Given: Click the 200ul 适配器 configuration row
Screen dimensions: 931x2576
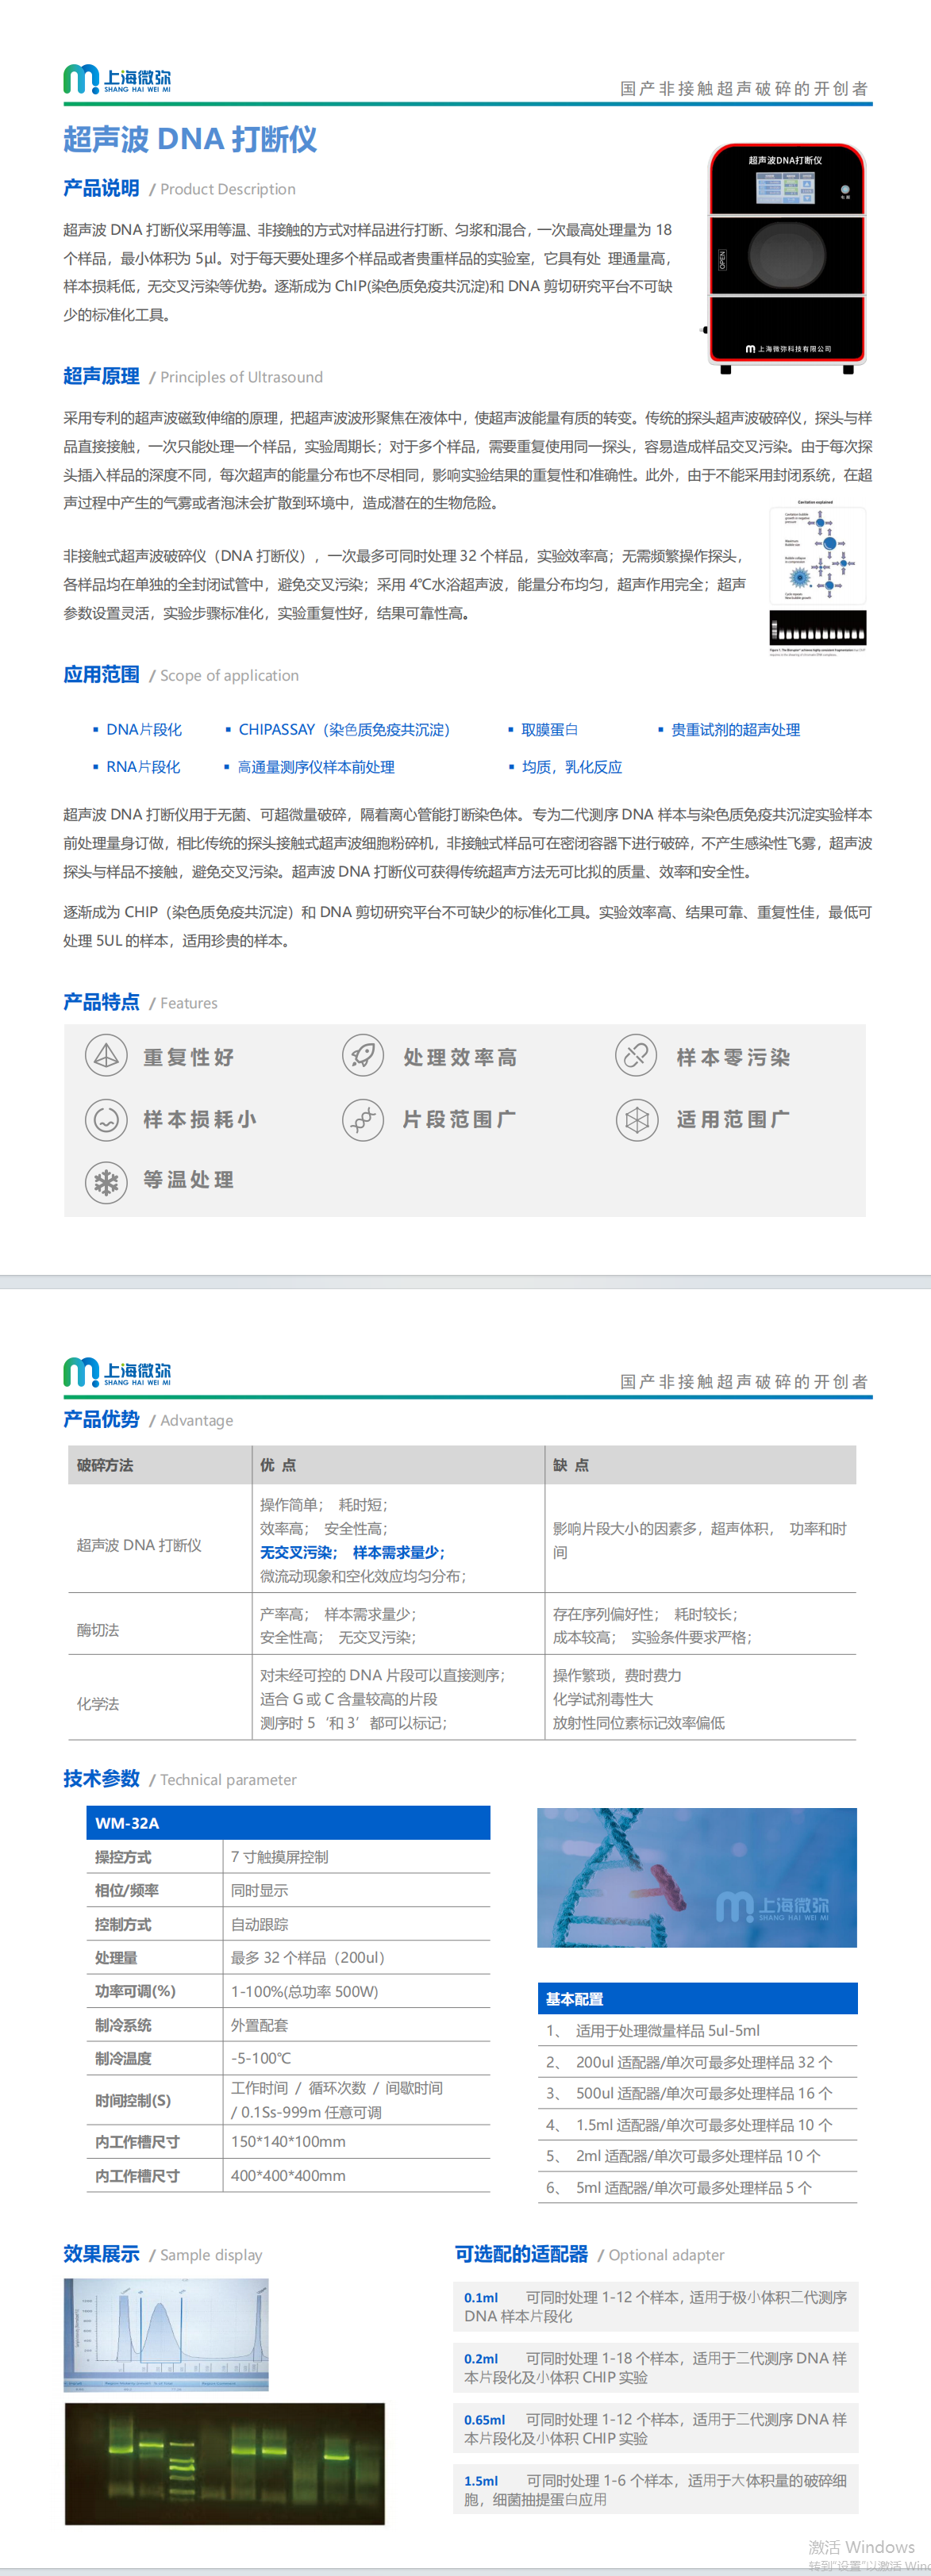Looking at the screenshot, I should (x=697, y=2062).
